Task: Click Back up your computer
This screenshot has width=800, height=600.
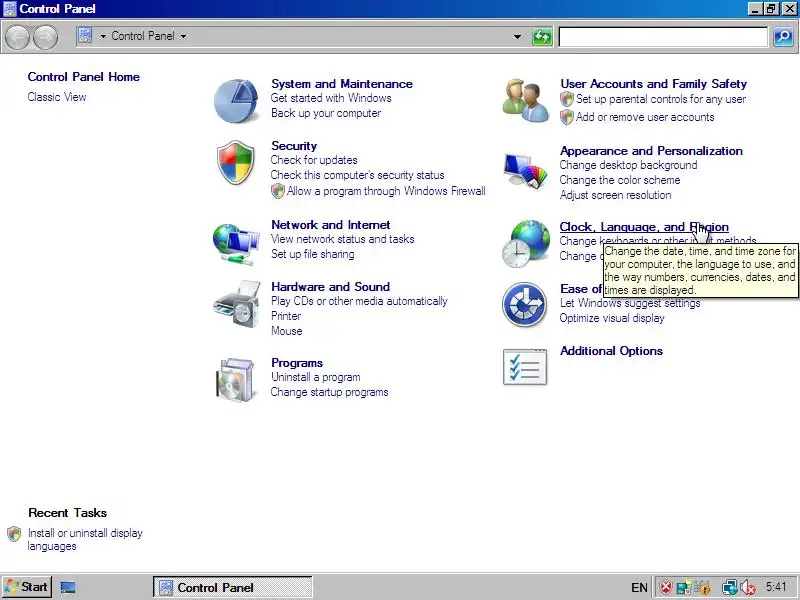Action: 326,113
